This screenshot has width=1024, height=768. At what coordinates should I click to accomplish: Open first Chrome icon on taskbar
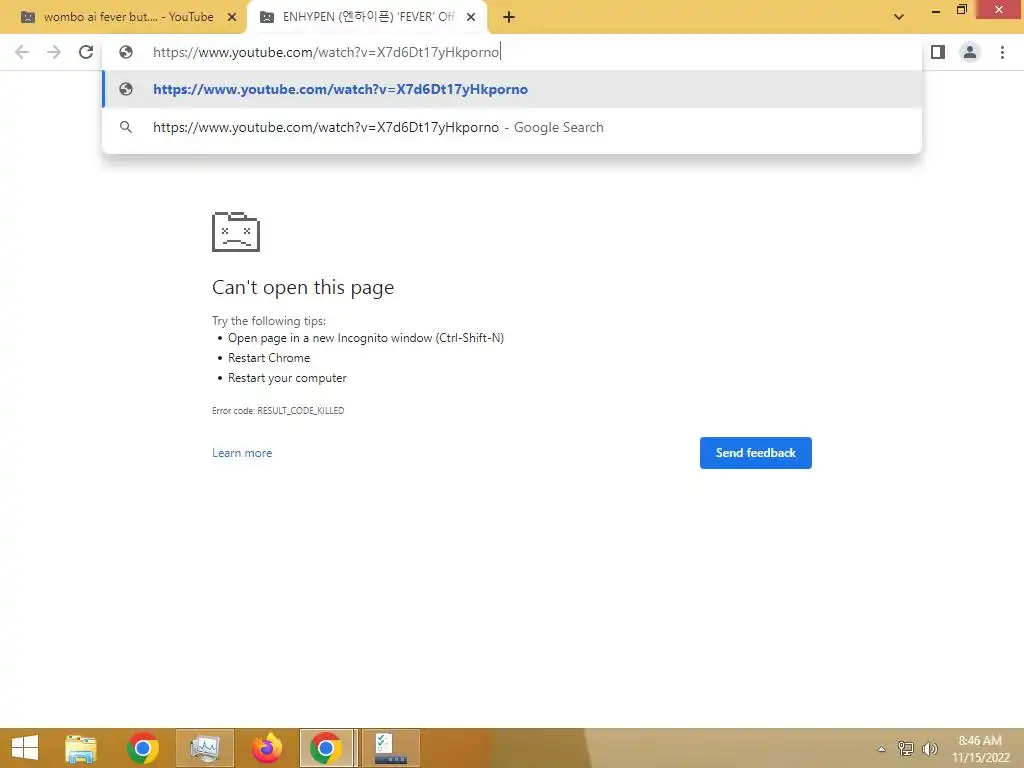pos(143,748)
